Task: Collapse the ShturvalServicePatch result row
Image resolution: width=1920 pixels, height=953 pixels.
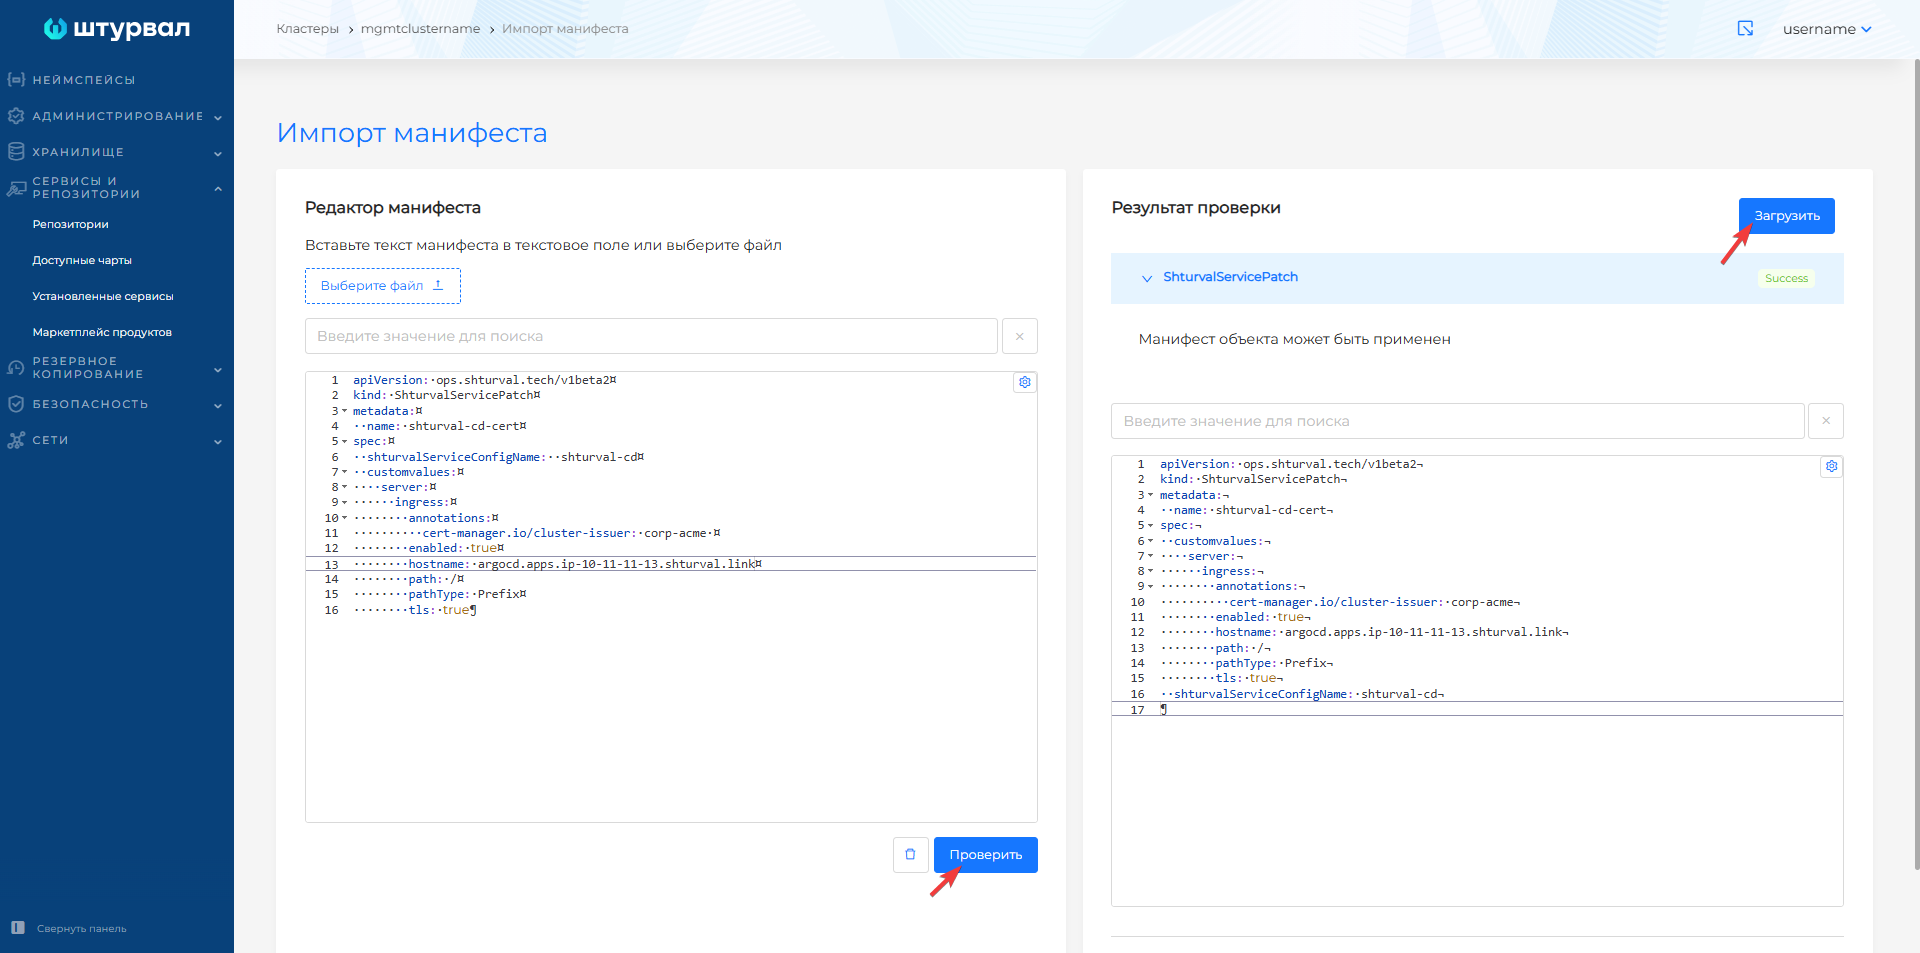Action: [1147, 278]
